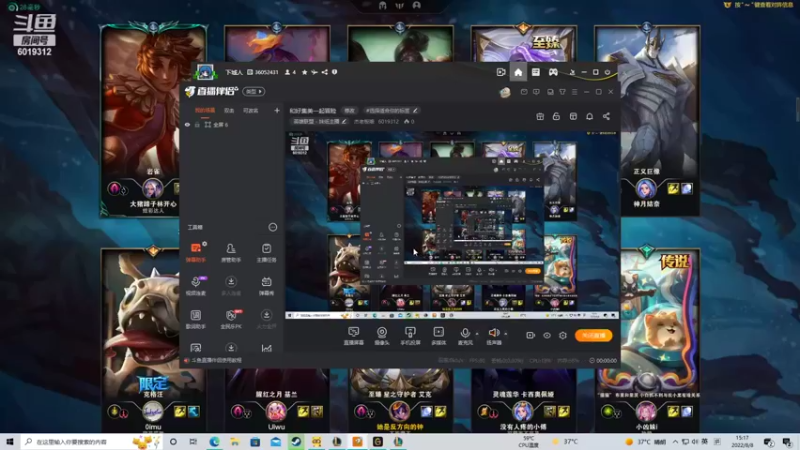Image resolution: width=800 pixels, height=450 pixels.
Task: Collapse the 工具箱 toolbox panel
Action: 273,227
